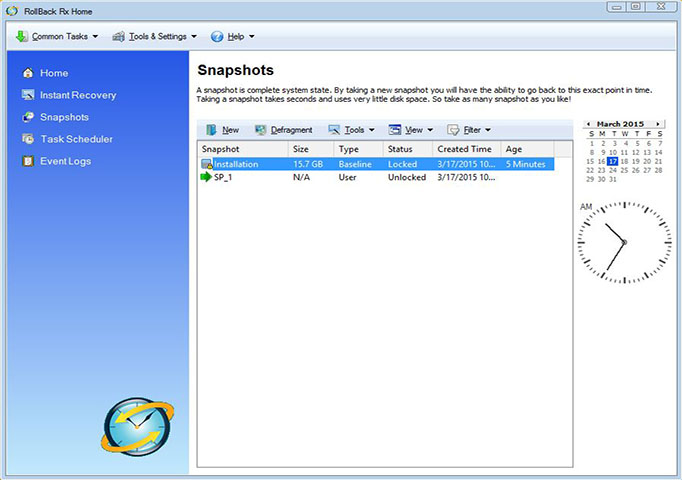Go to previous month in calendar

point(588,124)
